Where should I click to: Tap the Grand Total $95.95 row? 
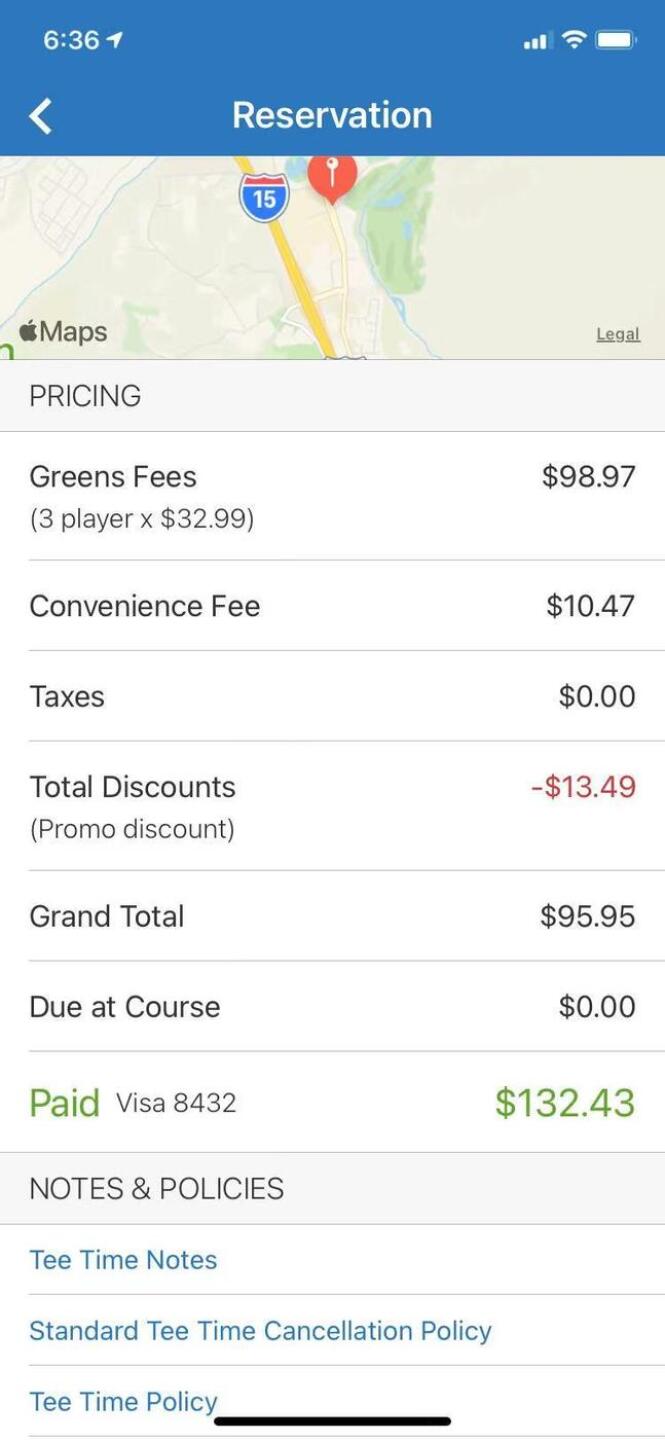pyautogui.click(x=332, y=916)
